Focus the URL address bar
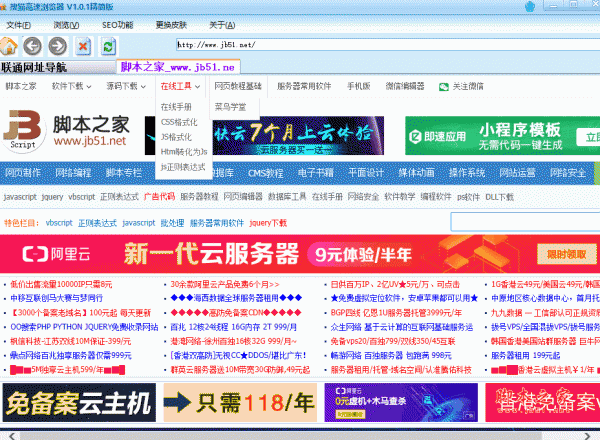The width and height of the screenshot is (600, 440). (388, 45)
